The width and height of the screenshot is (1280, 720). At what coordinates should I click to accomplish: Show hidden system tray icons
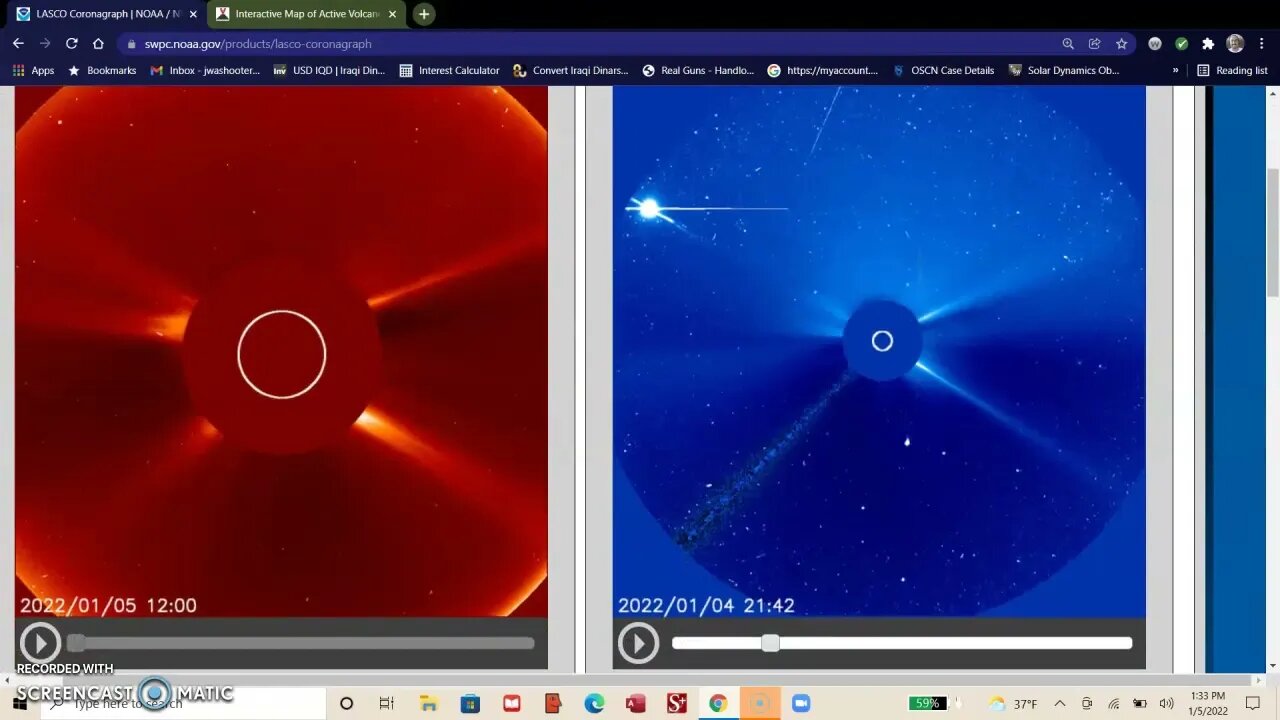click(x=1060, y=703)
